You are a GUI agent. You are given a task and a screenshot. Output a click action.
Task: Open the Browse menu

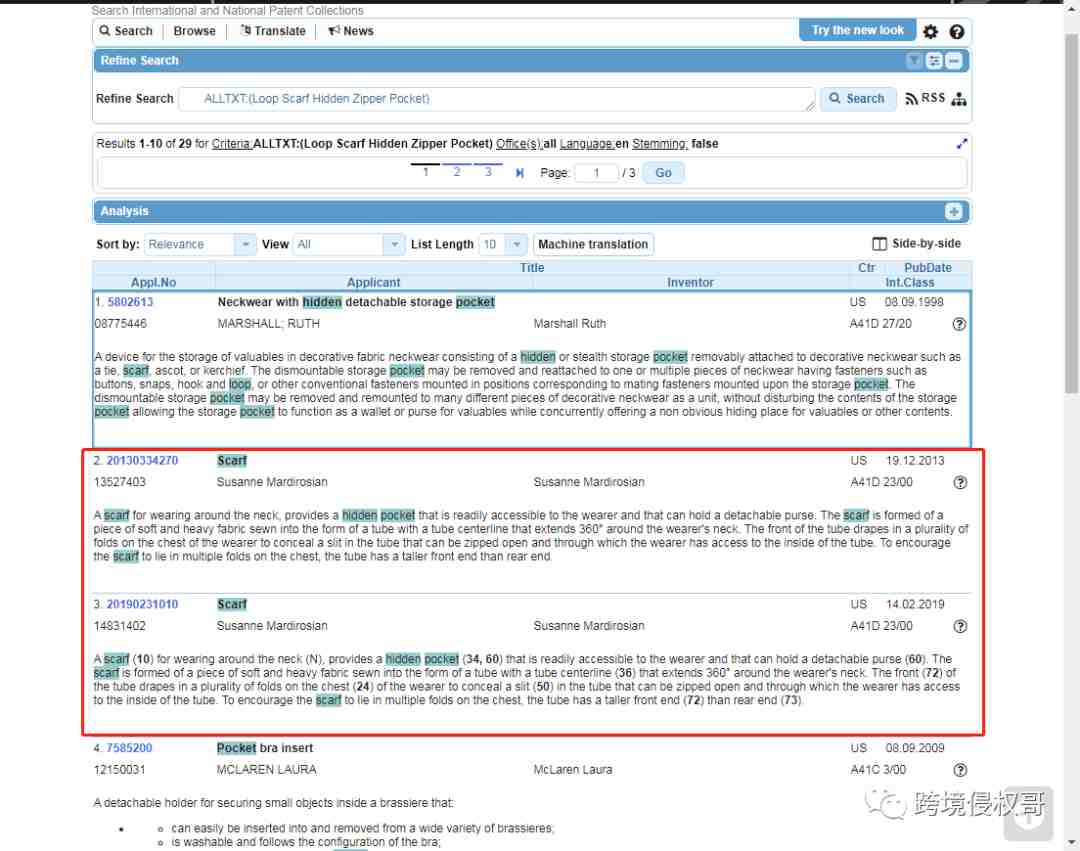194,31
